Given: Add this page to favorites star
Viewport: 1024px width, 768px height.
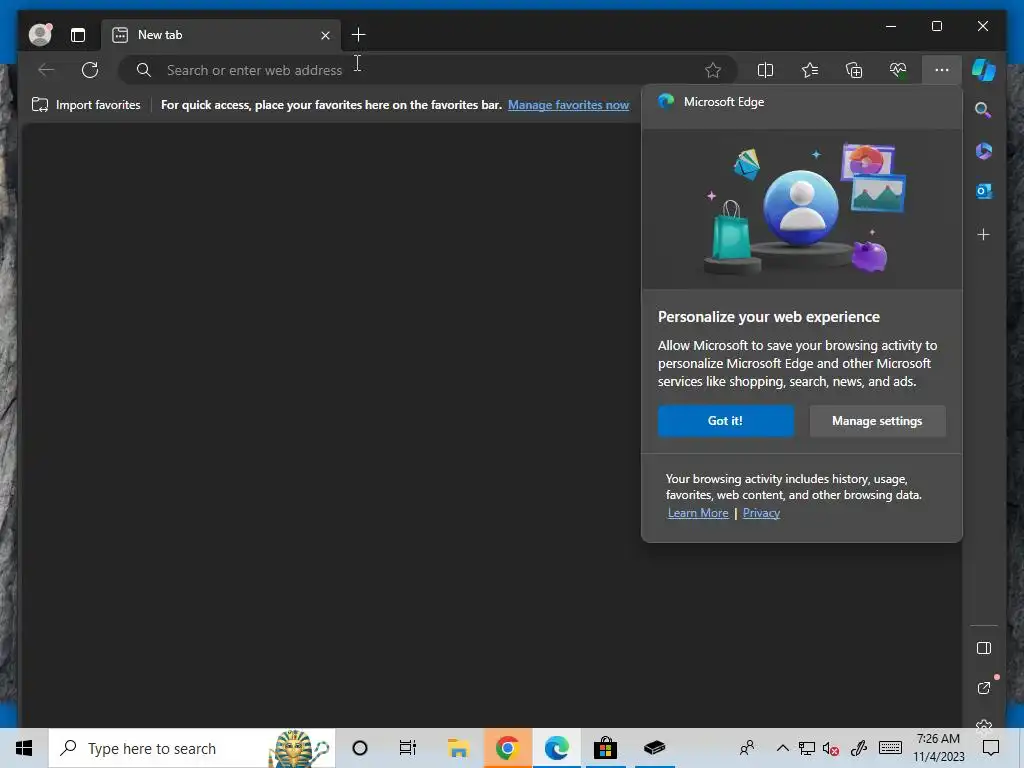Looking at the screenshot, I should coord(712,70).
